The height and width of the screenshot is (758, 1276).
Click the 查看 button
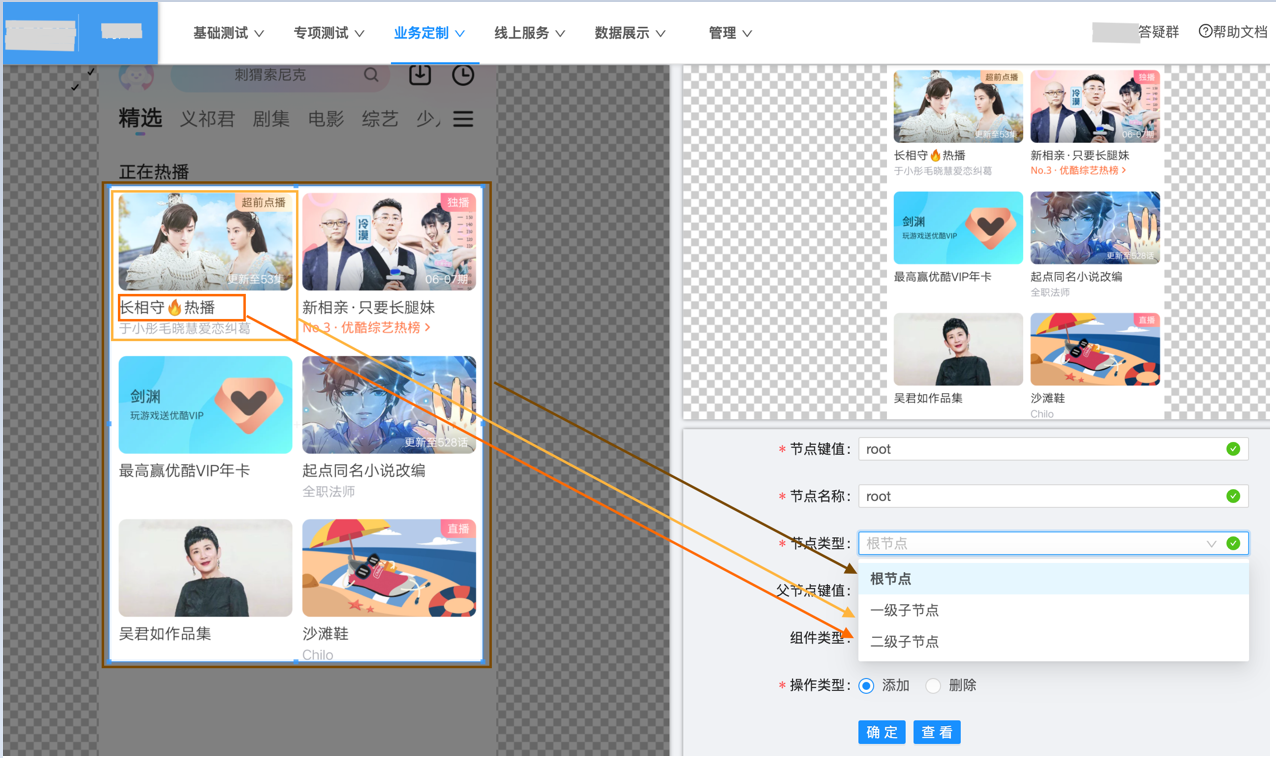click(937, 732)
